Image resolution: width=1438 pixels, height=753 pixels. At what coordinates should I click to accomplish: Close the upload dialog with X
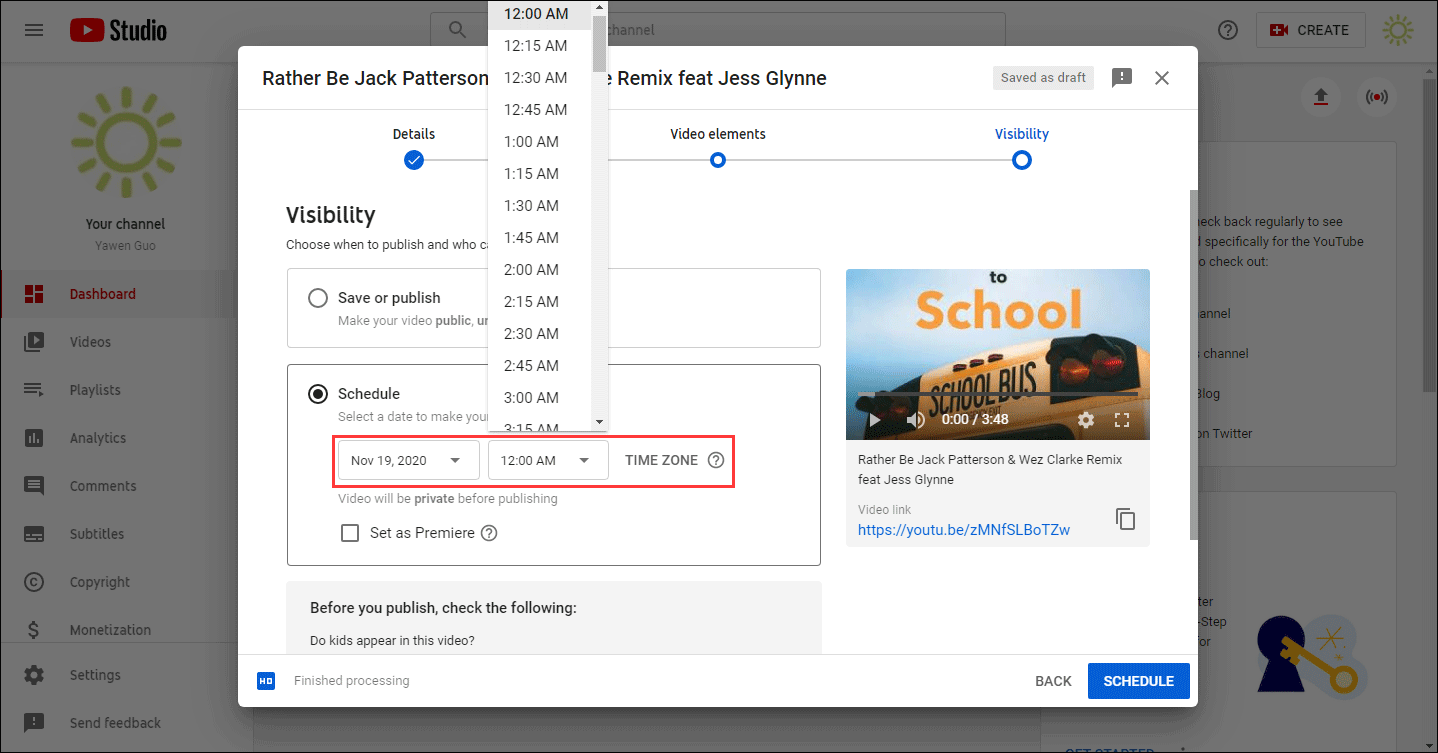point(1162,78)
